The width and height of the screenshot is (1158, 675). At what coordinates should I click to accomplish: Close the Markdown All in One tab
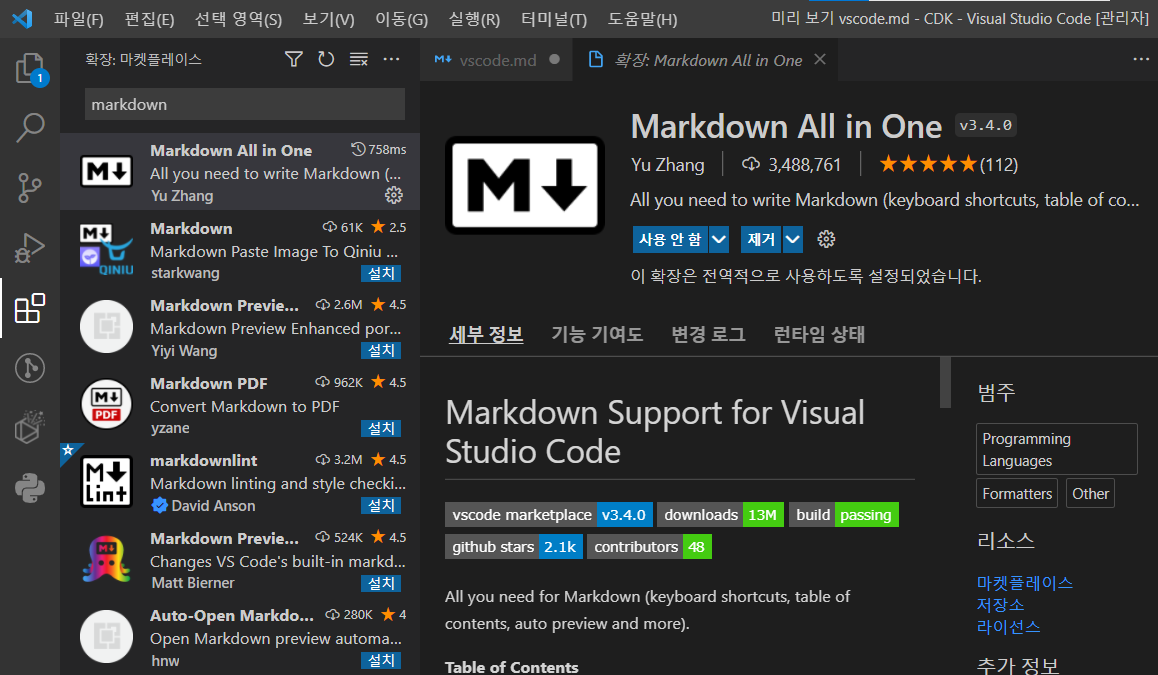coord(820,59)
